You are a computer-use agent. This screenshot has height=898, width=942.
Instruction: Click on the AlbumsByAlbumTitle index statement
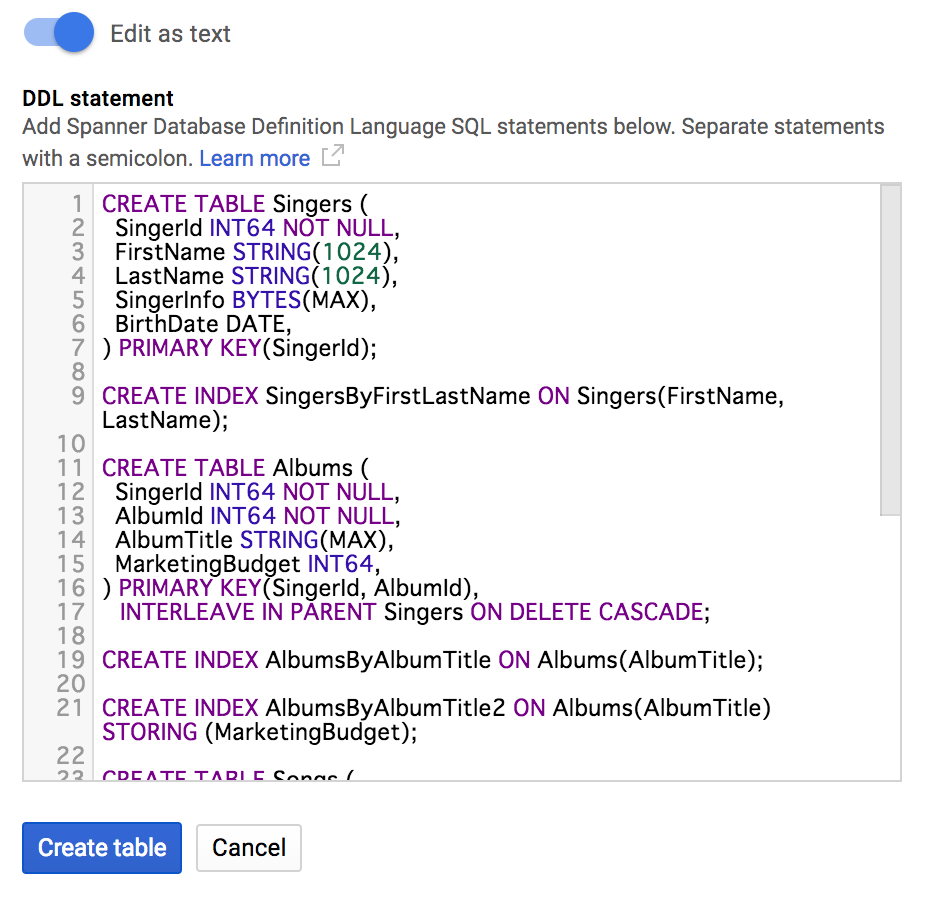[433, 660]
